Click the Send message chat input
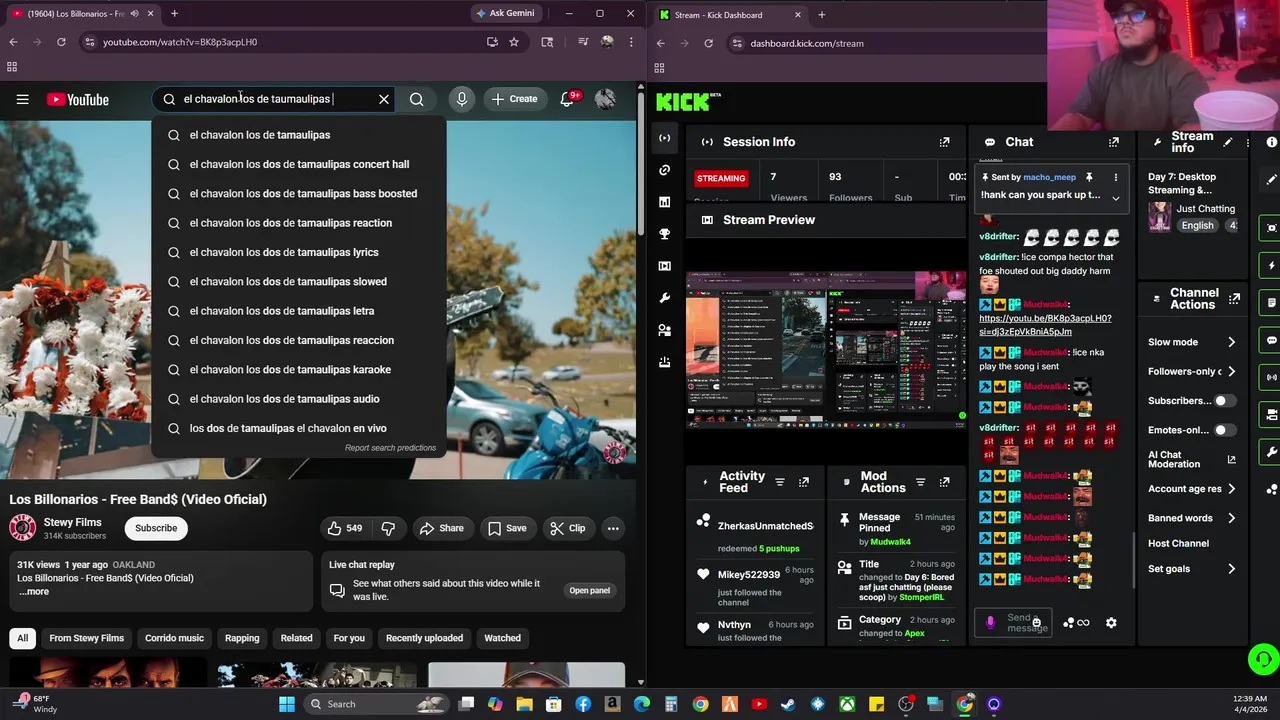Viewport: 1280px width, 720px height. tap(1014, 622)
